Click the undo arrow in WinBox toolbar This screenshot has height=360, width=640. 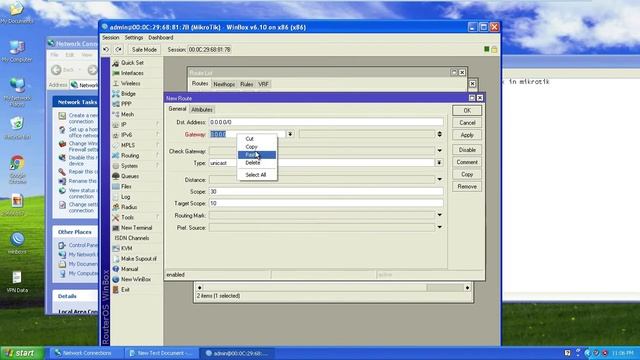click(x=106, y=49)
